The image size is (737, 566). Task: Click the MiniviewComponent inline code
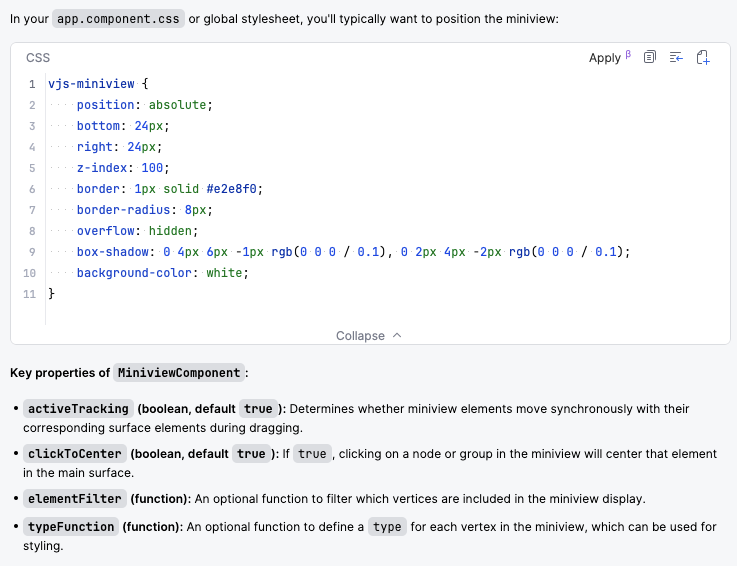coord(179,373)
